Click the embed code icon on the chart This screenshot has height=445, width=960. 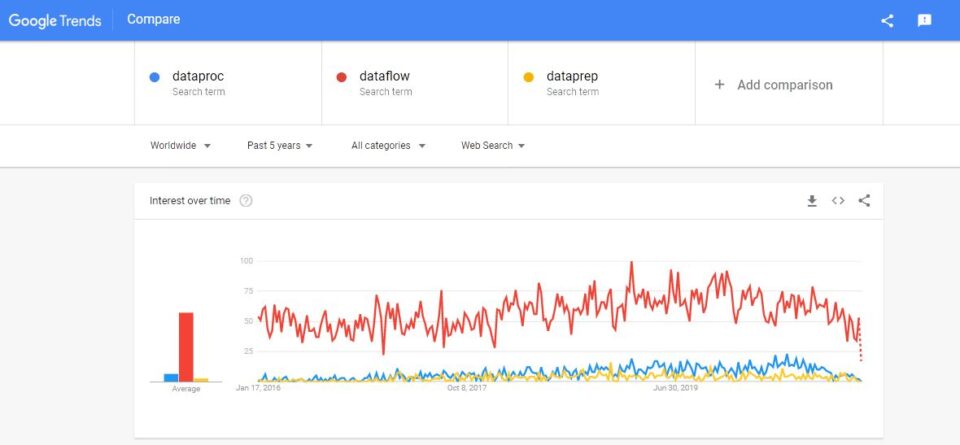point(838,201)
